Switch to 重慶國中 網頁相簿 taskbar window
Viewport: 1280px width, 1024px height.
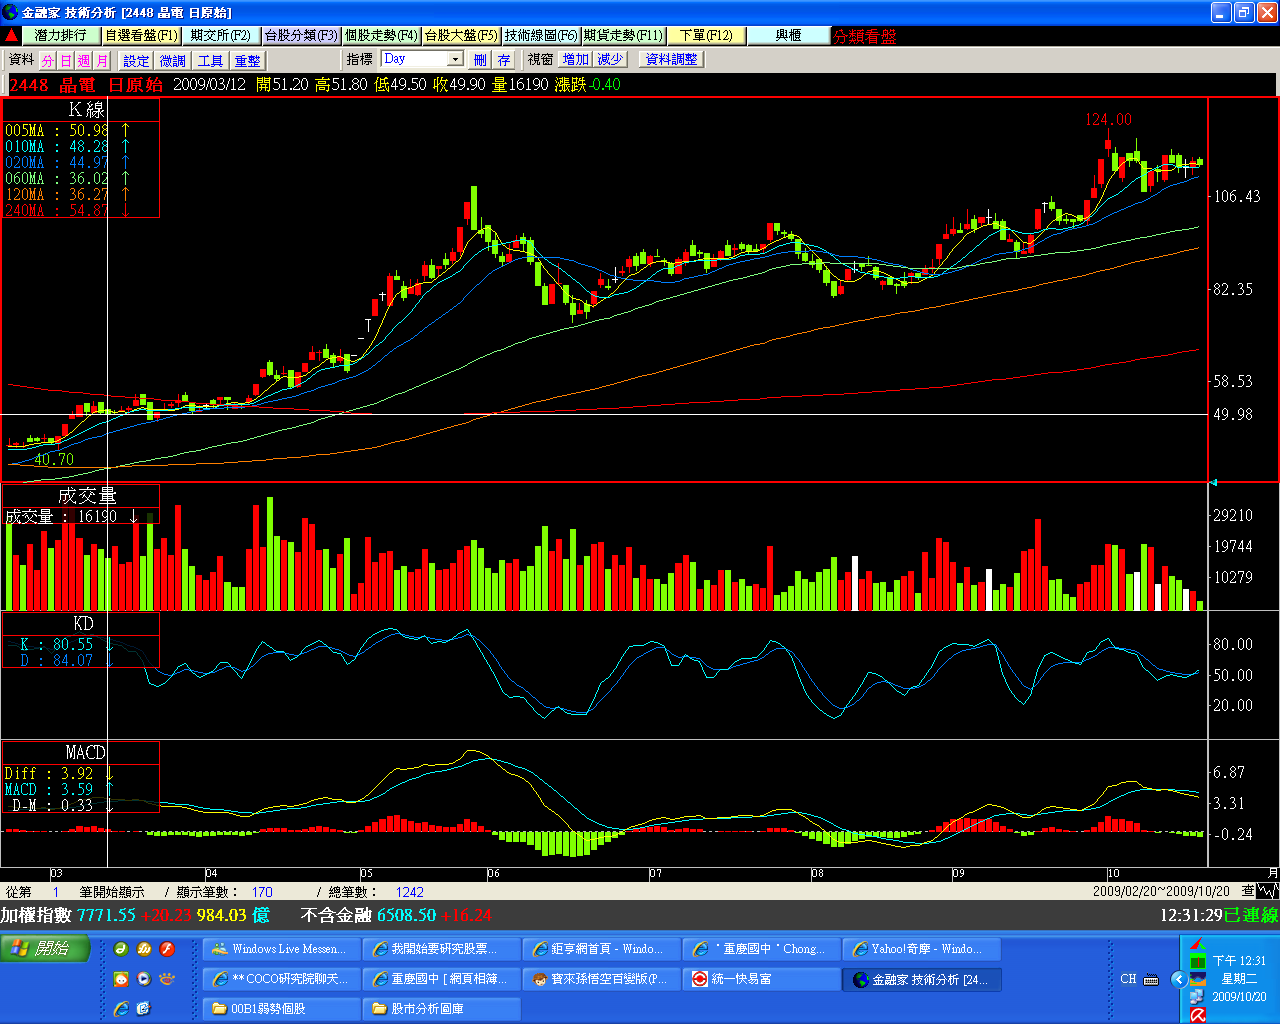[441, 979]
